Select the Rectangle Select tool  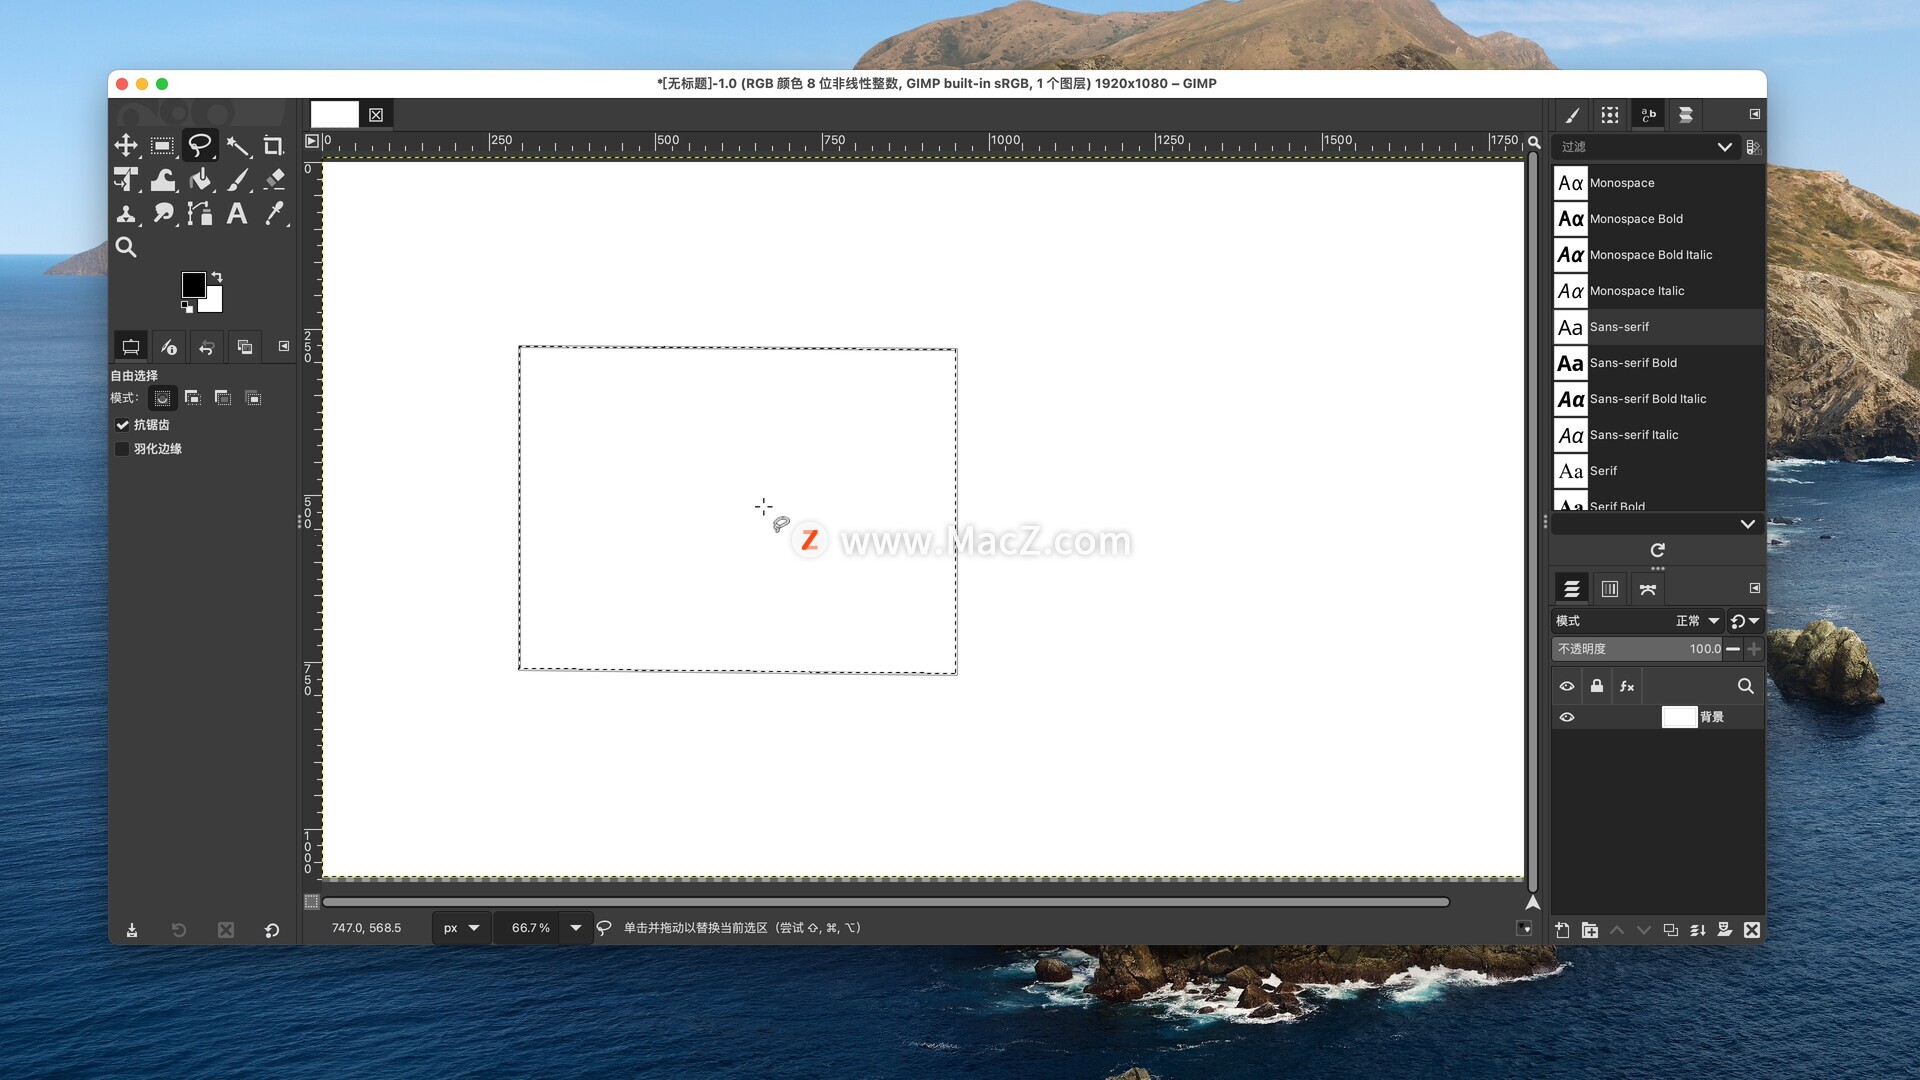(x=162, y=146)
